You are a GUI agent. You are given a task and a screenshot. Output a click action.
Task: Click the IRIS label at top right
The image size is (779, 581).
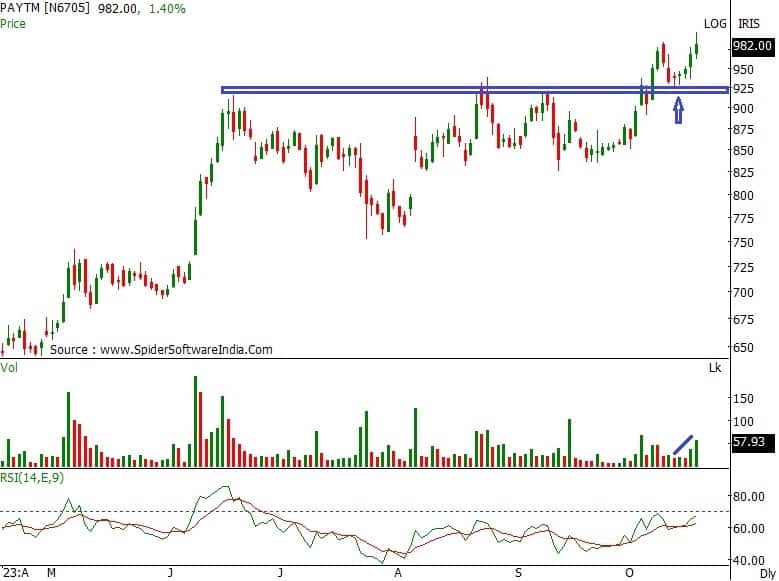tap(749, 23)
